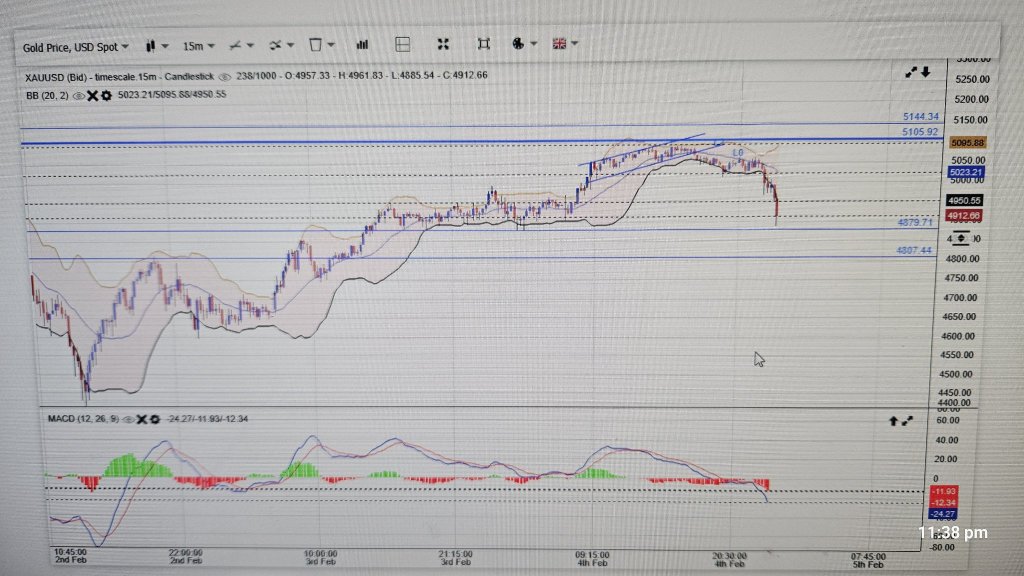The width and height of the screenshot is (1024, 576).
Task: Click the 09:15:00 4th Feb time label
Action: (592, 558)
